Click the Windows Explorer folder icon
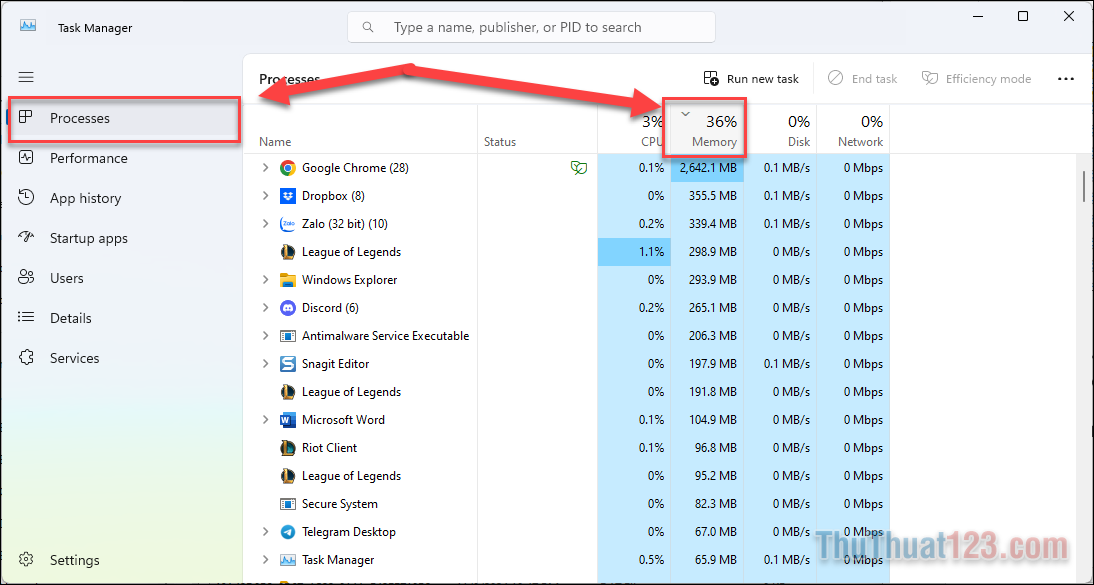 pyautogui.click(x=287, y=280)
